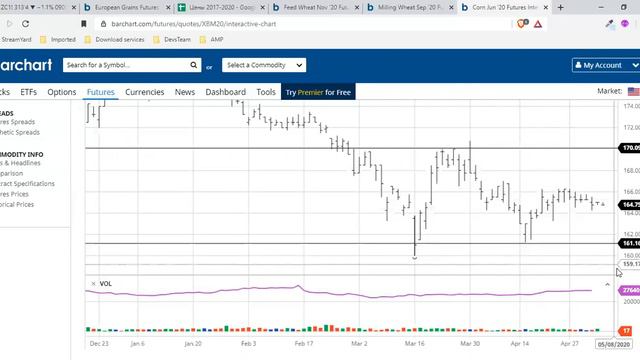Click the extension pen icon in toolbar
Screen dimensions: 640x360
point(609,24)
